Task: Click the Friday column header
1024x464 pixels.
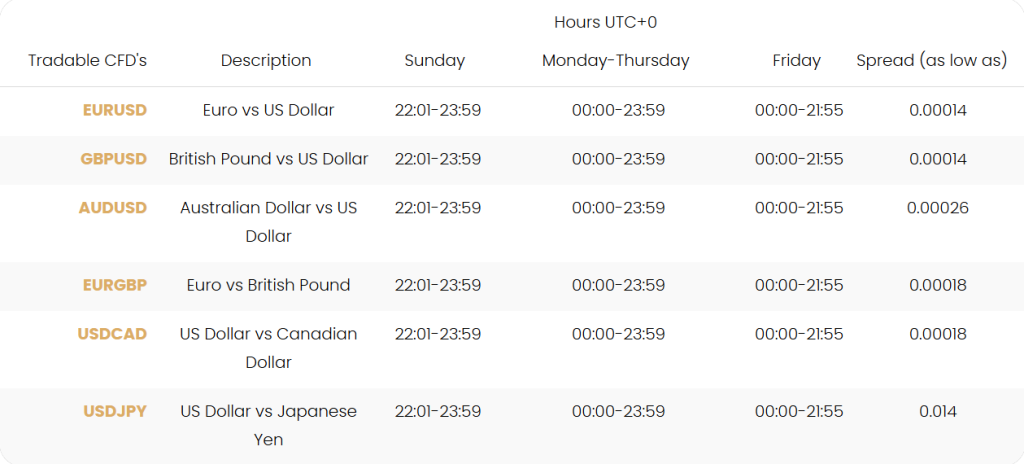Action: pos(796,60)
